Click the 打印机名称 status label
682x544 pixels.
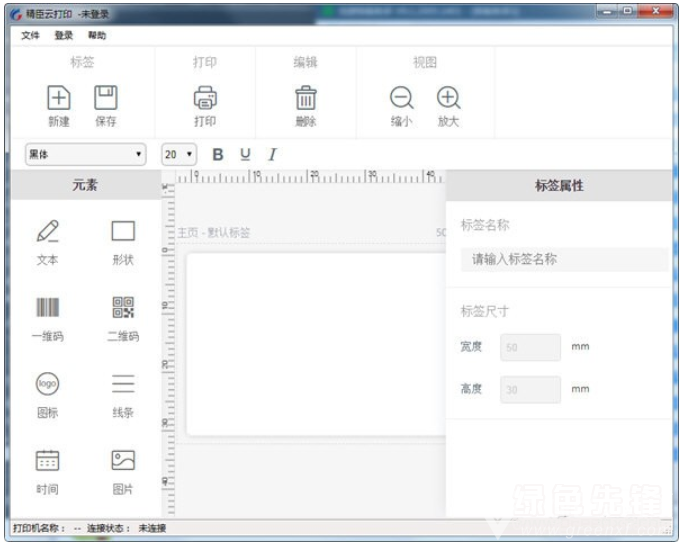(x=39, y=528)
